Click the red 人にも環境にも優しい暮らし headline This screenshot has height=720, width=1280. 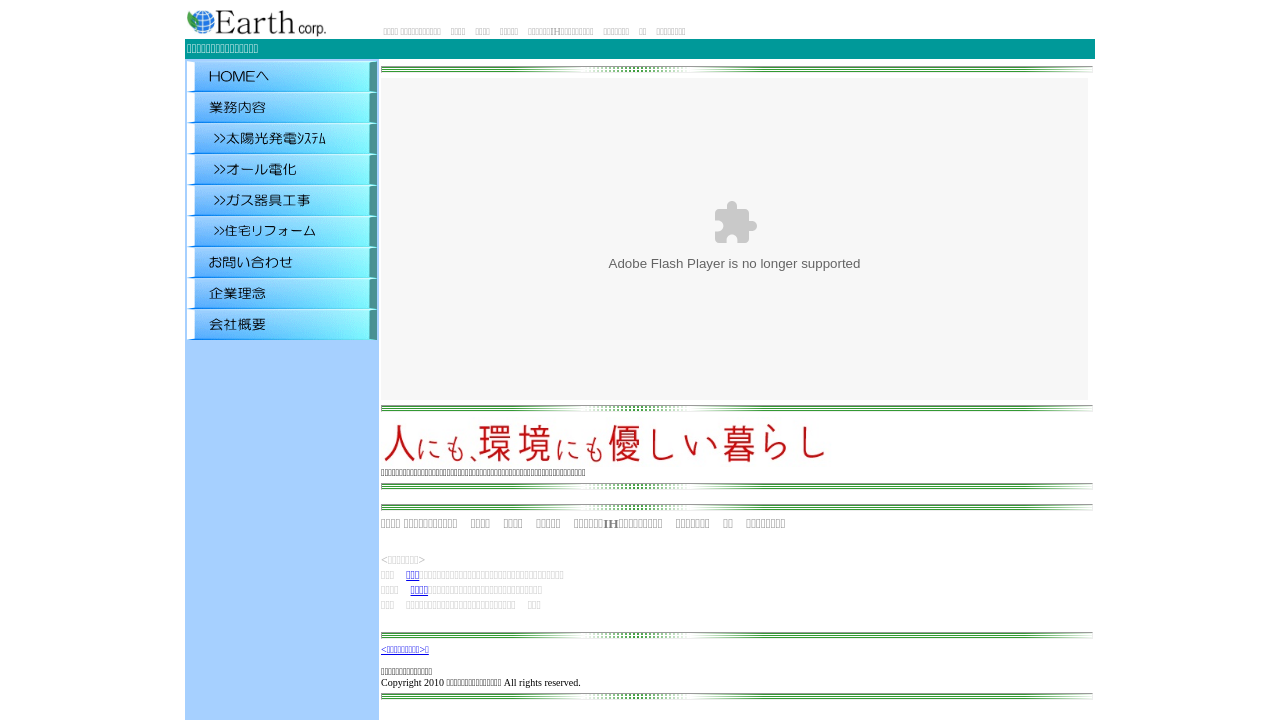click(604, 443)
